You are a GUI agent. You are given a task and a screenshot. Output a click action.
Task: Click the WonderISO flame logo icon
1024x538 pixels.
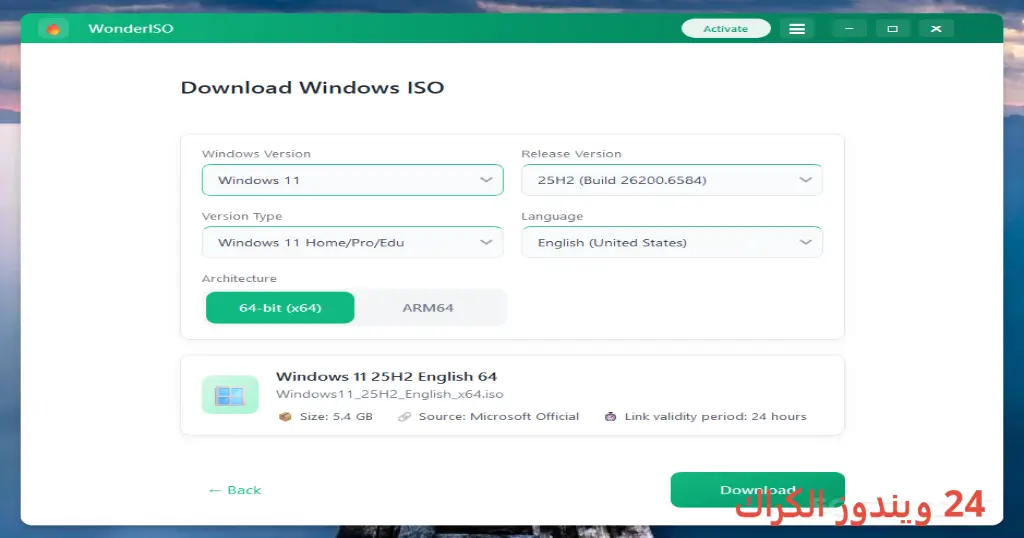pos(53,29)
